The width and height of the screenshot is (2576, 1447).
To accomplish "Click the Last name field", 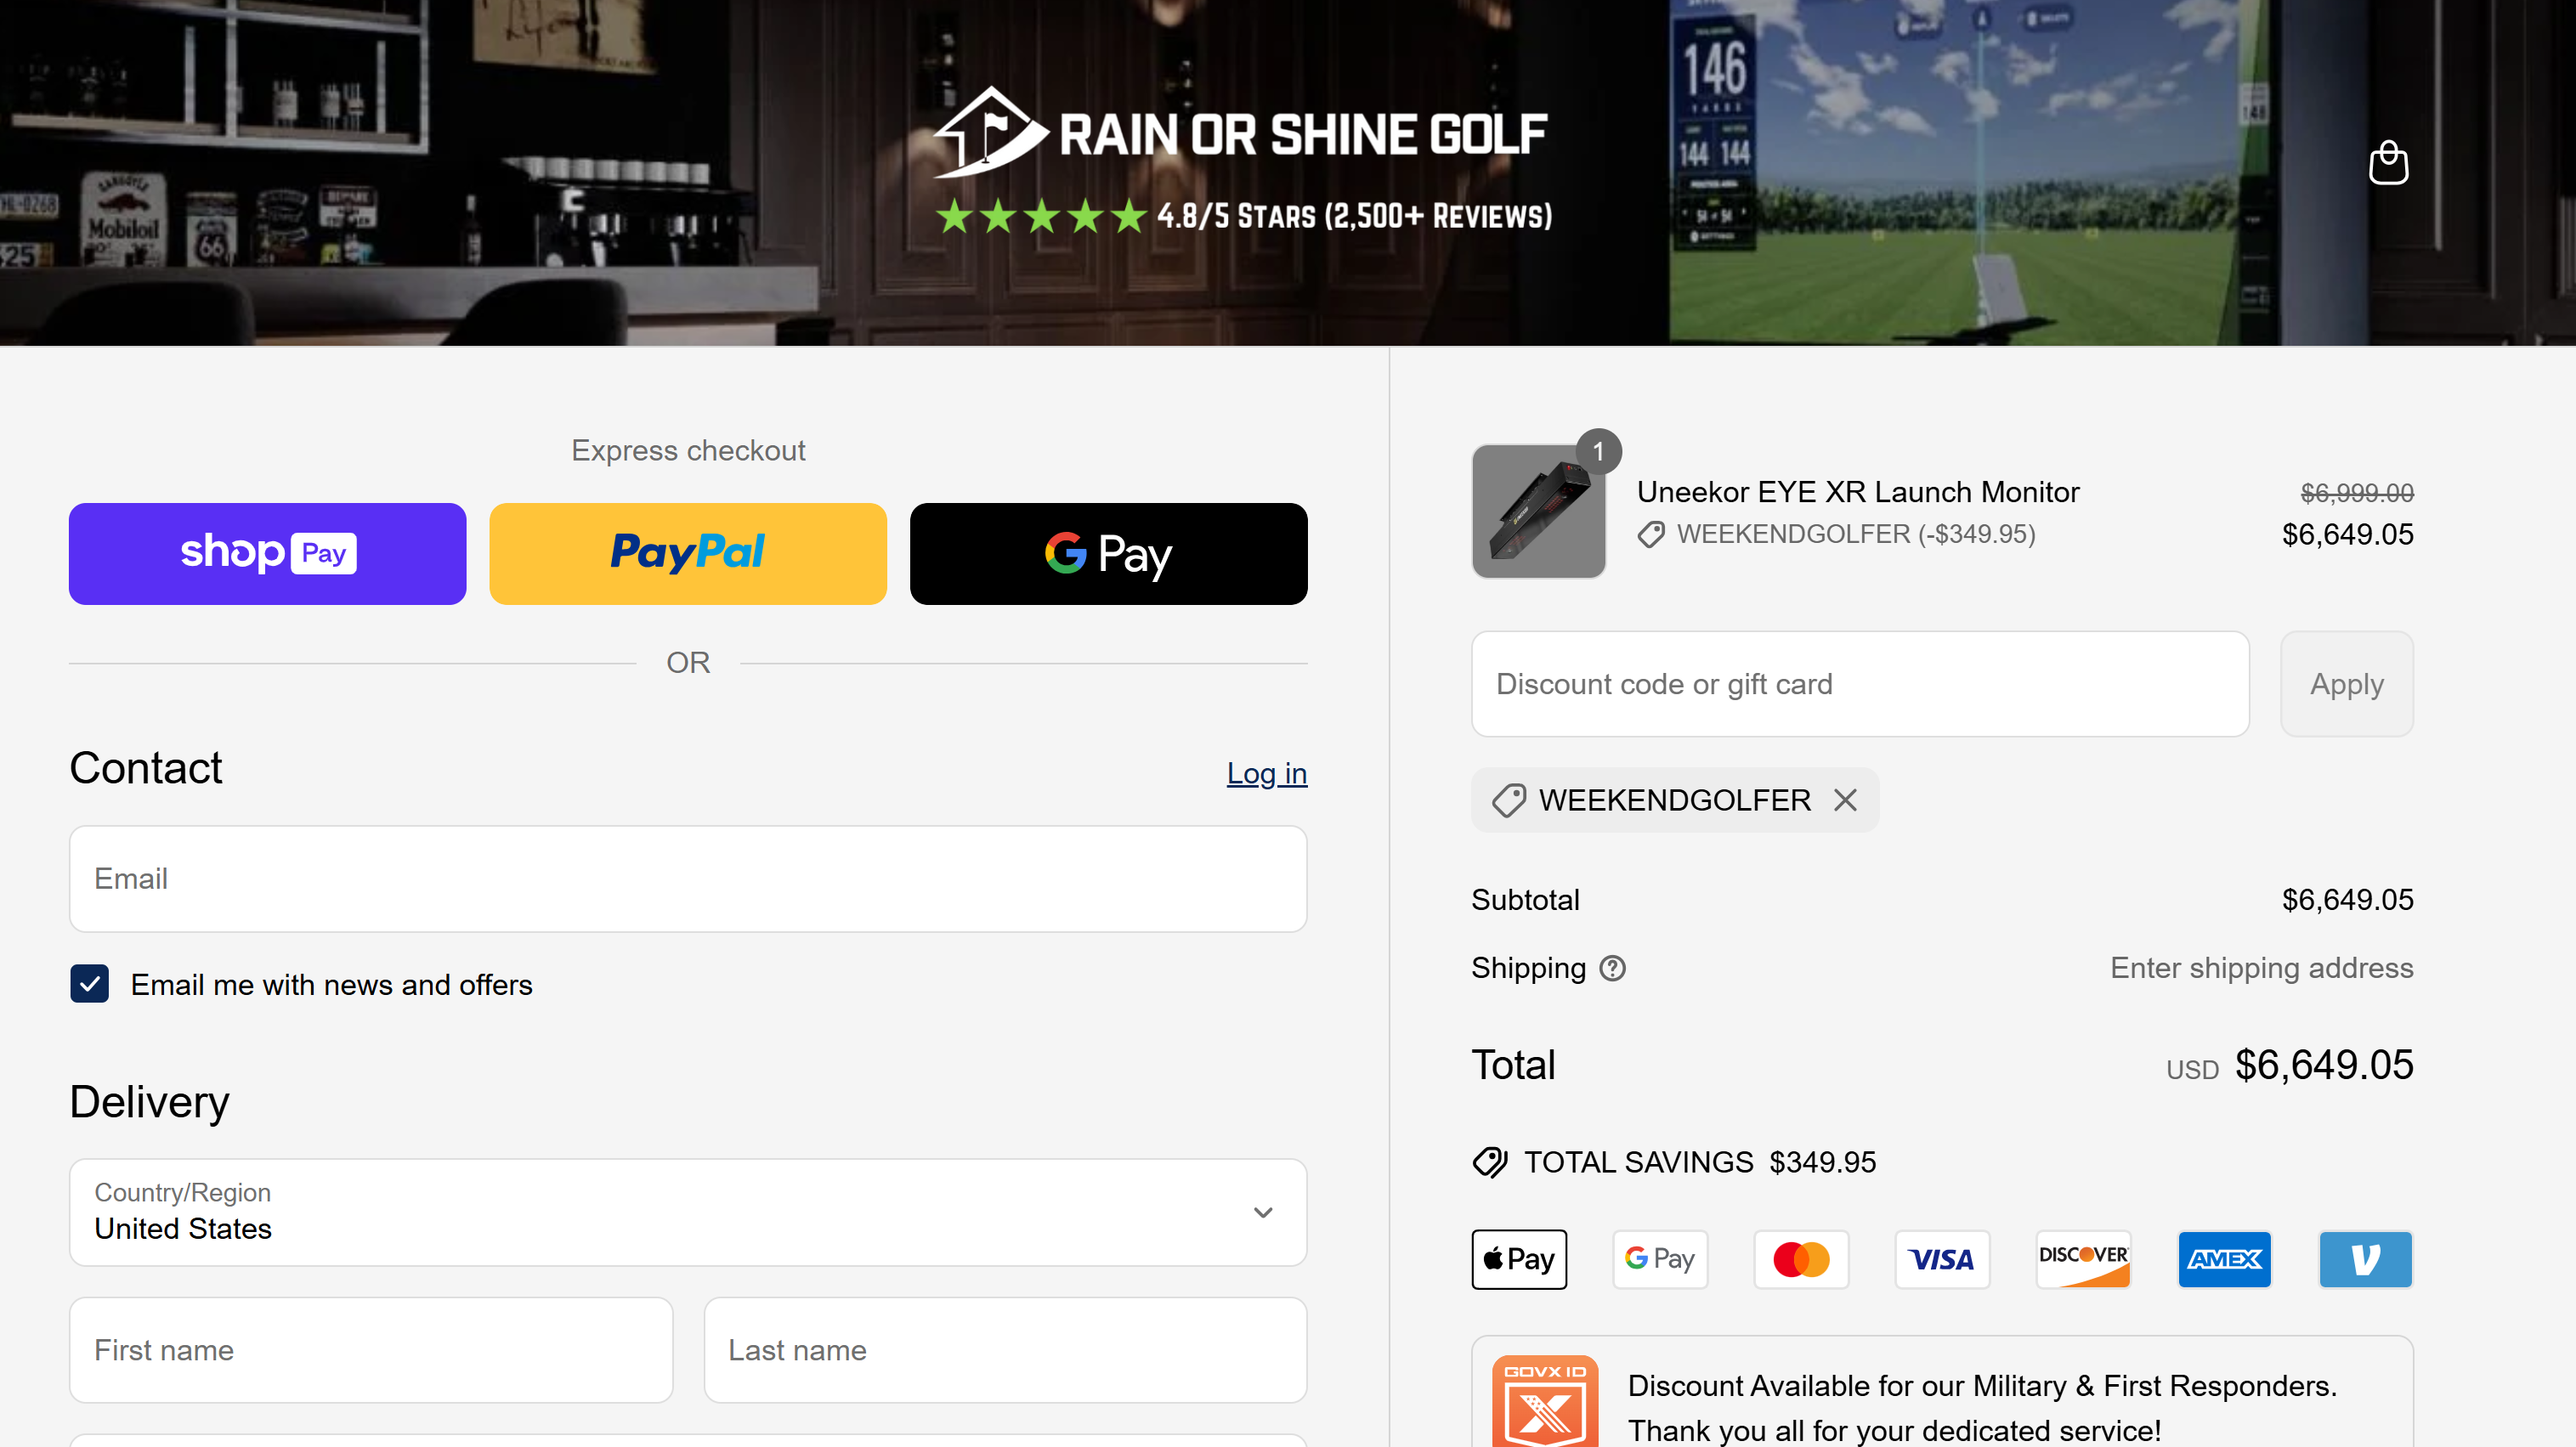I will (x=1005, y=1350).
